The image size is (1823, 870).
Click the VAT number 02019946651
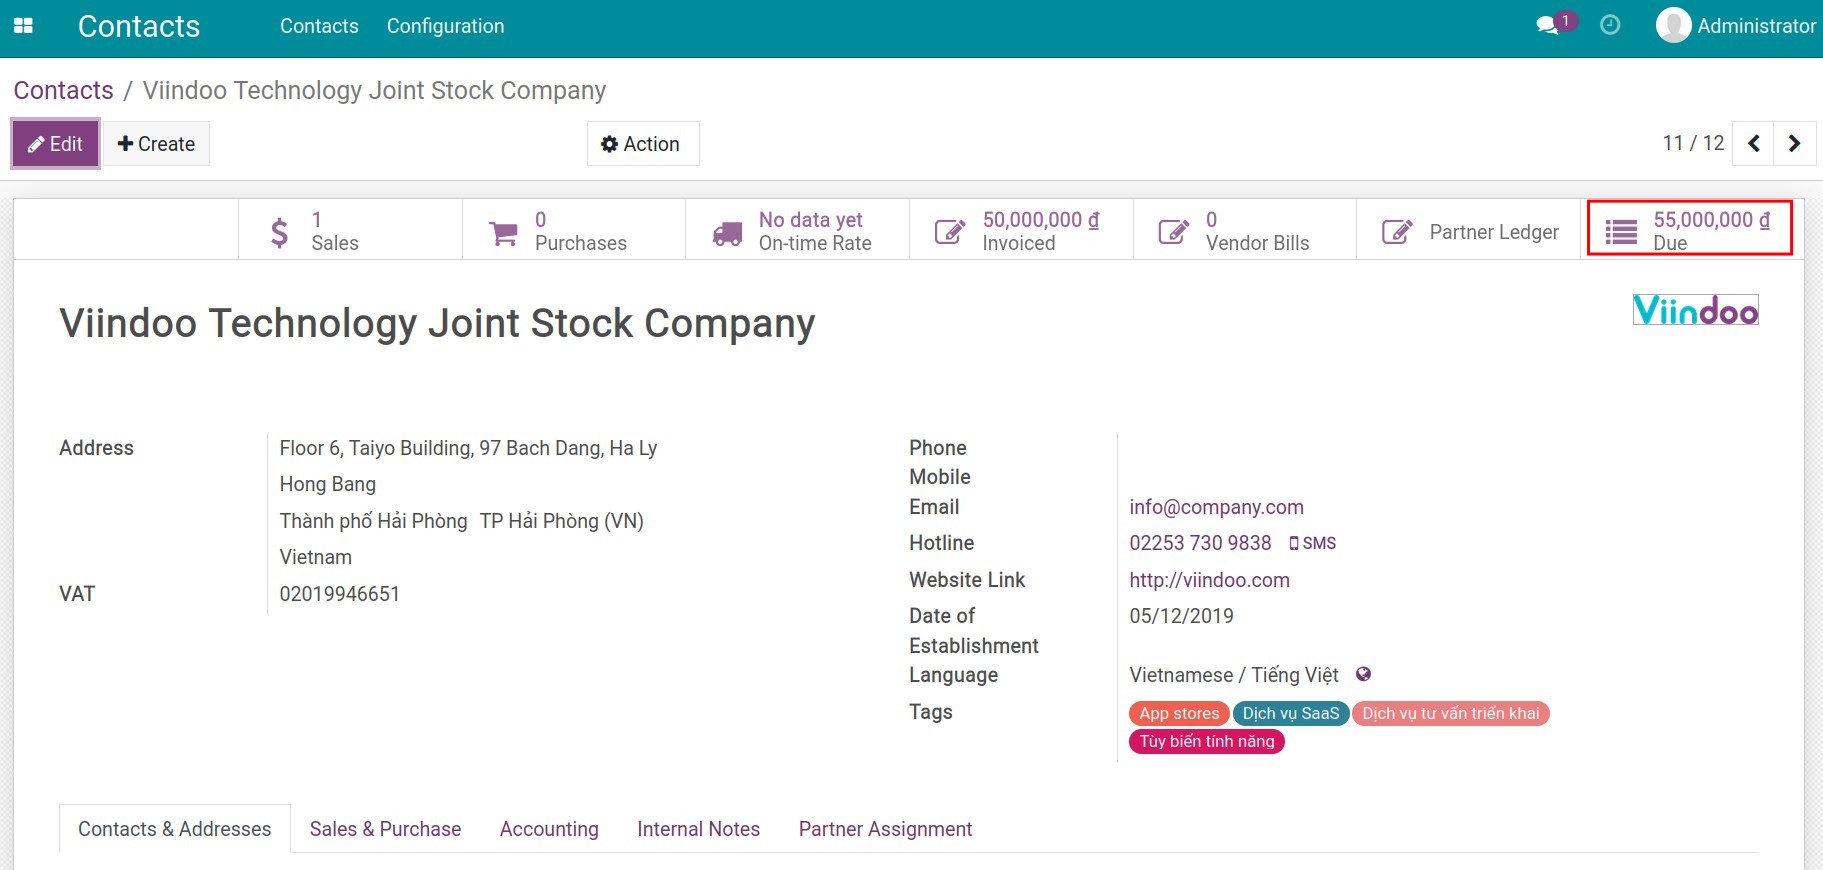pos(339,594)
